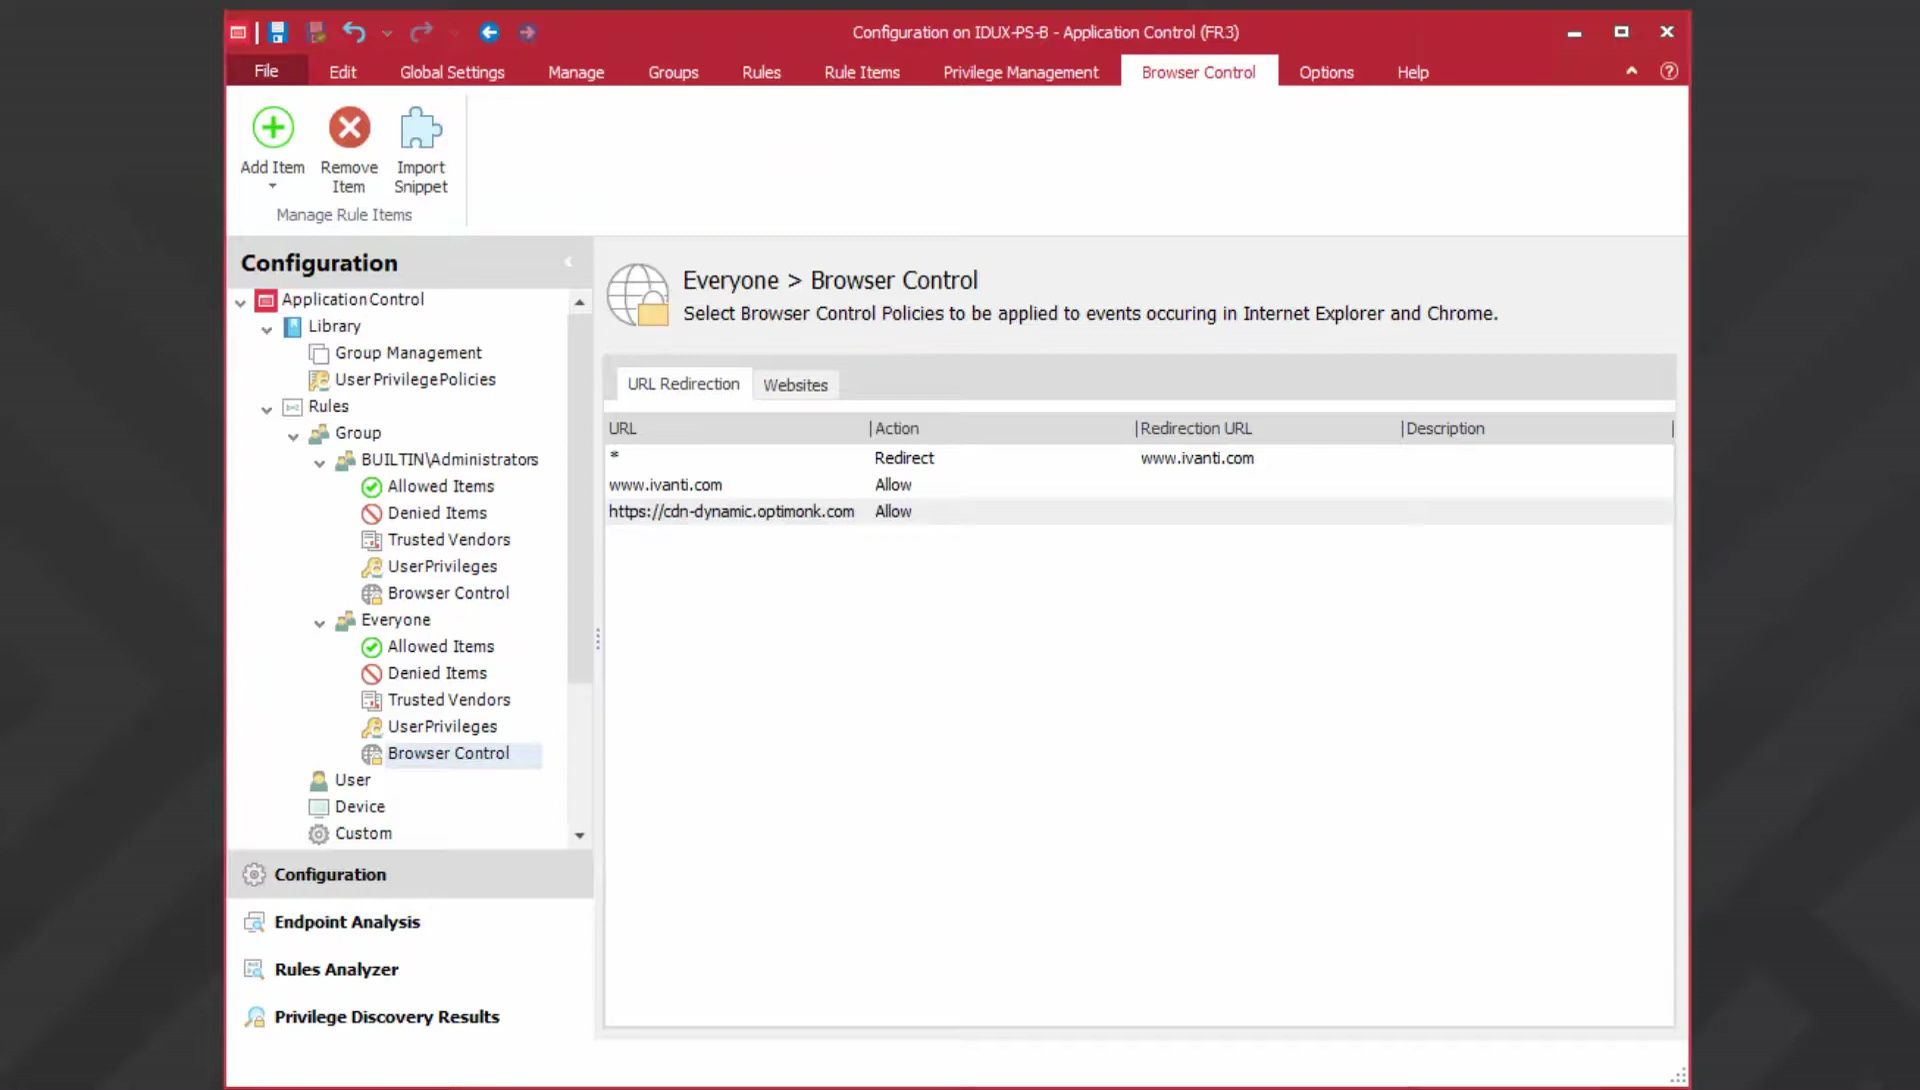Switch to the Global Settings tab
Image resolution: width=1920 pixels, height=1090 pixels.
pyautogui.click(x=452, y=72)
